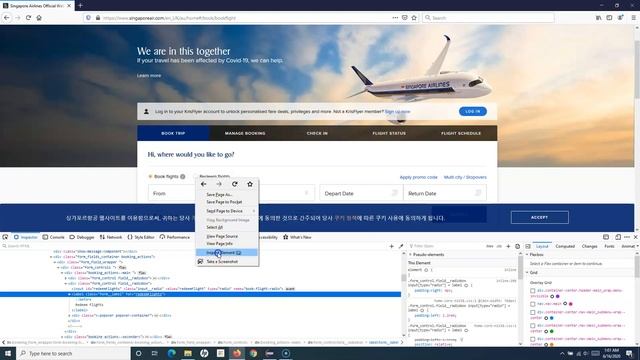Screen dimensions: 640x360
Task: Toggle the print media simulation icon in Rules
Action: click(x=518, y=246)
